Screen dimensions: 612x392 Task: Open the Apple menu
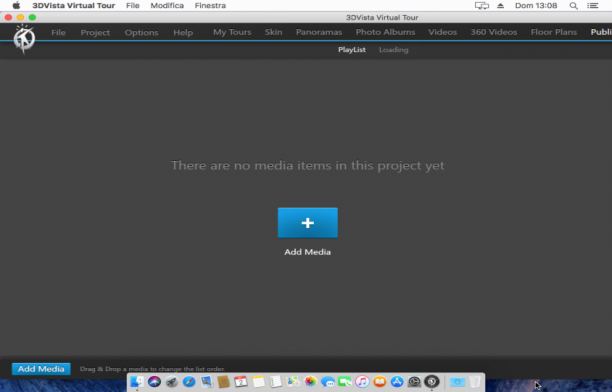point(16,5)
